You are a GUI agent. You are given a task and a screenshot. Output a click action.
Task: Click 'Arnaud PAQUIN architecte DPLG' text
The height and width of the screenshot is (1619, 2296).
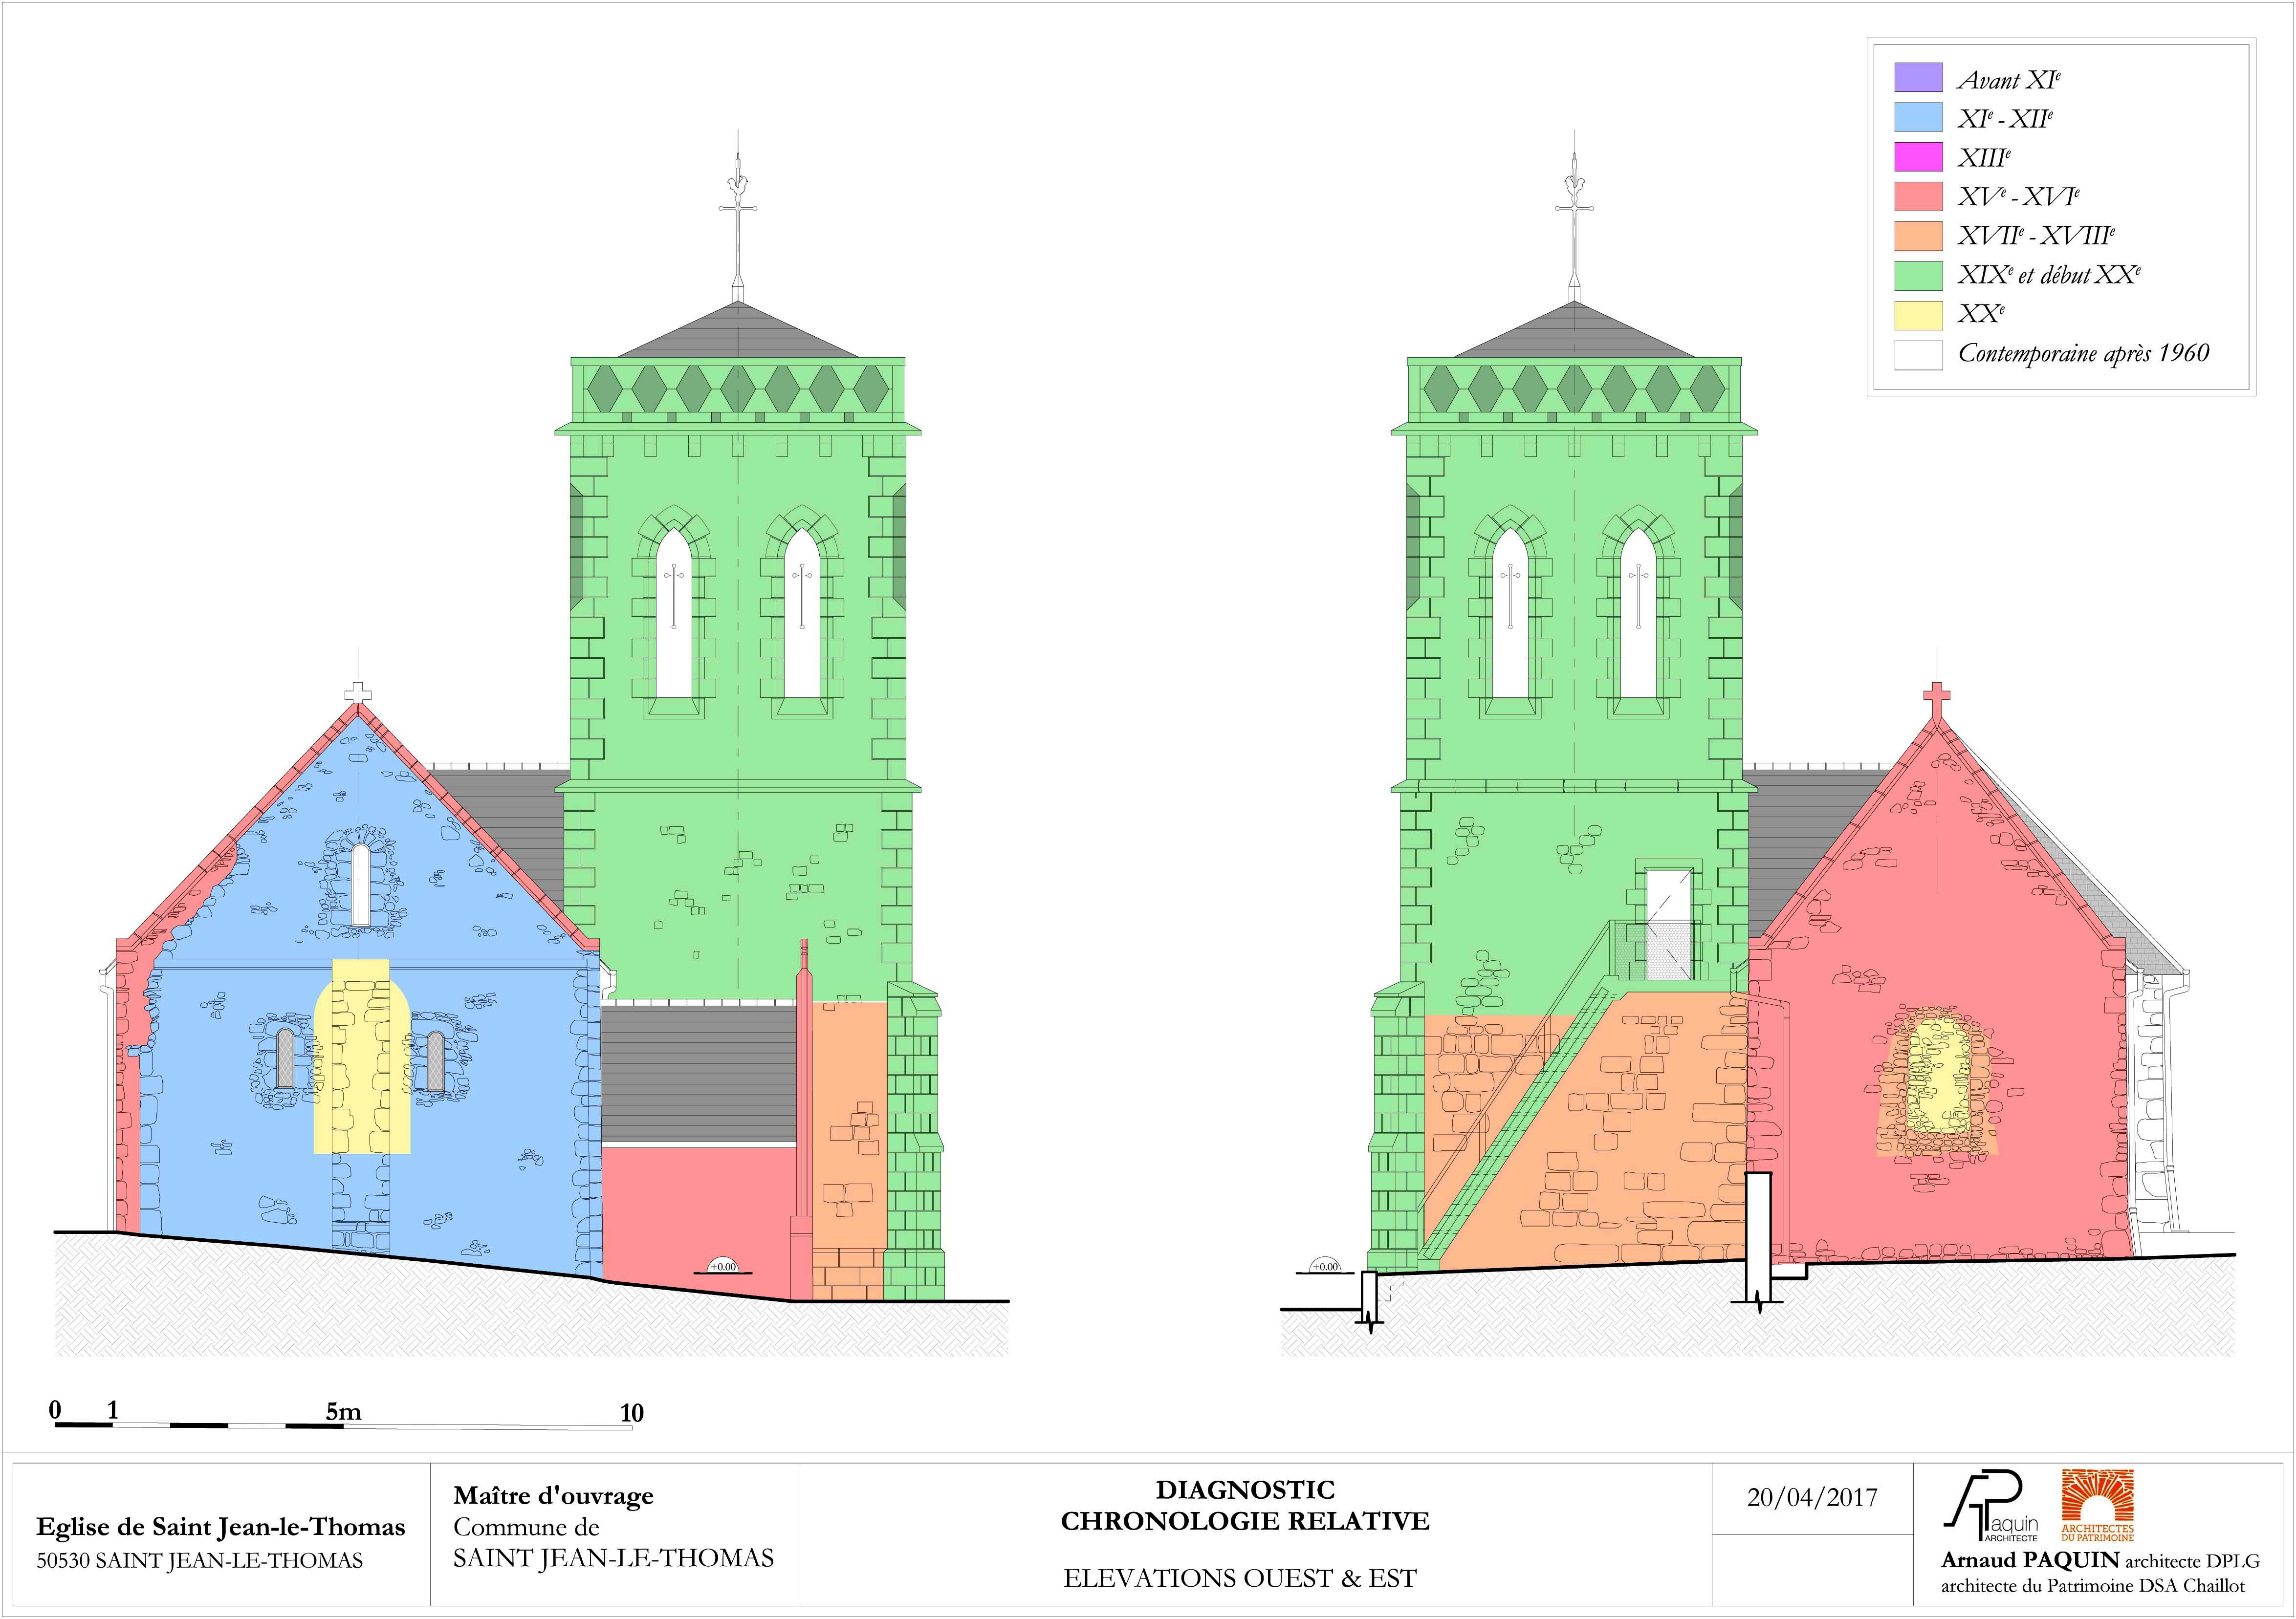click(2100, 1560)
